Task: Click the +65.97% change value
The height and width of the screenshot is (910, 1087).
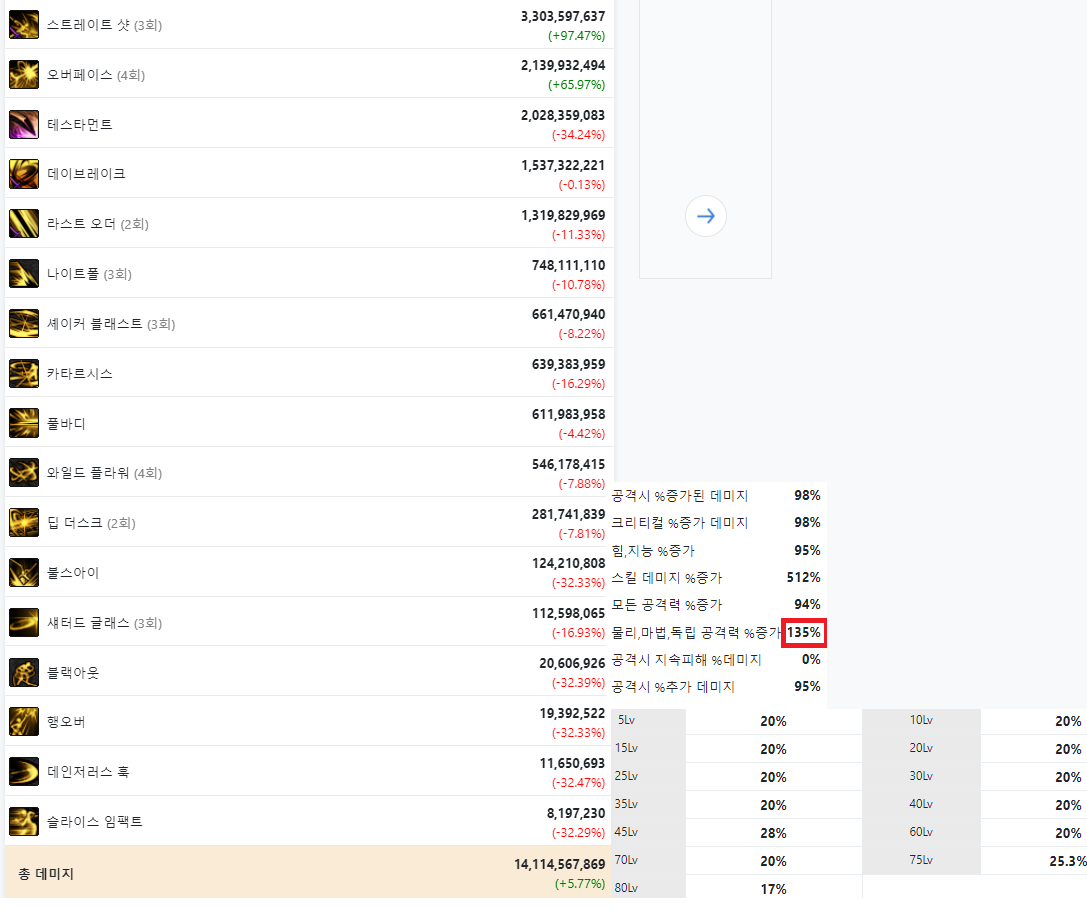Action: point(576,85)
